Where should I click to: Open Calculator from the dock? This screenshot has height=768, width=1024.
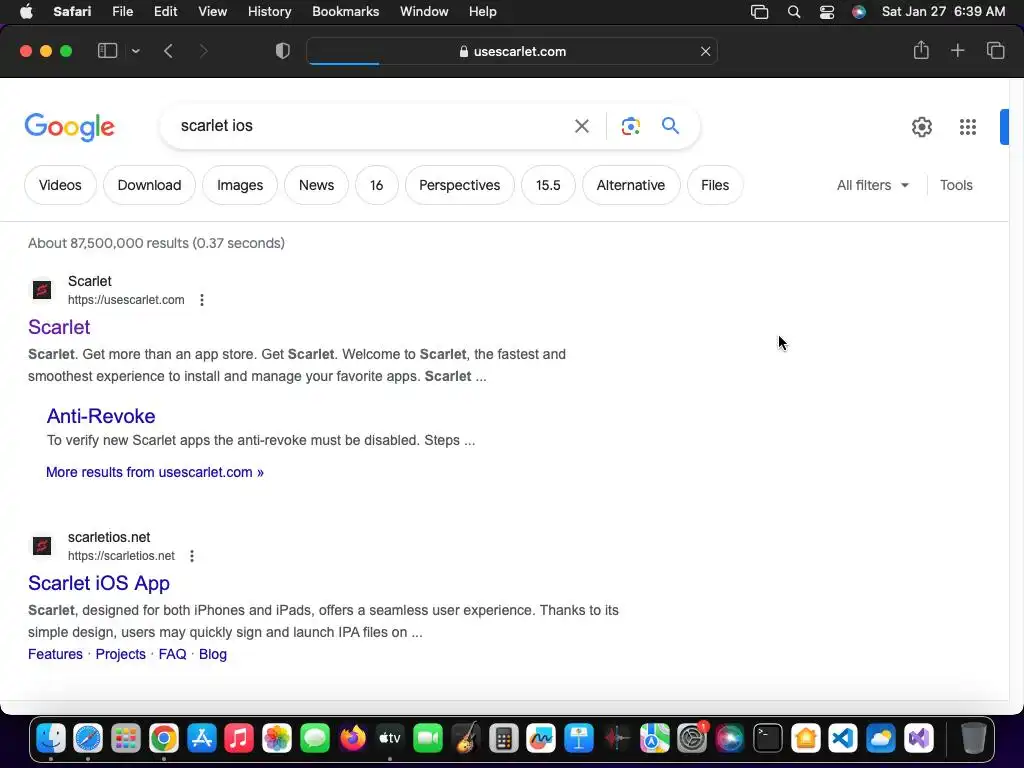pos(504,739)
